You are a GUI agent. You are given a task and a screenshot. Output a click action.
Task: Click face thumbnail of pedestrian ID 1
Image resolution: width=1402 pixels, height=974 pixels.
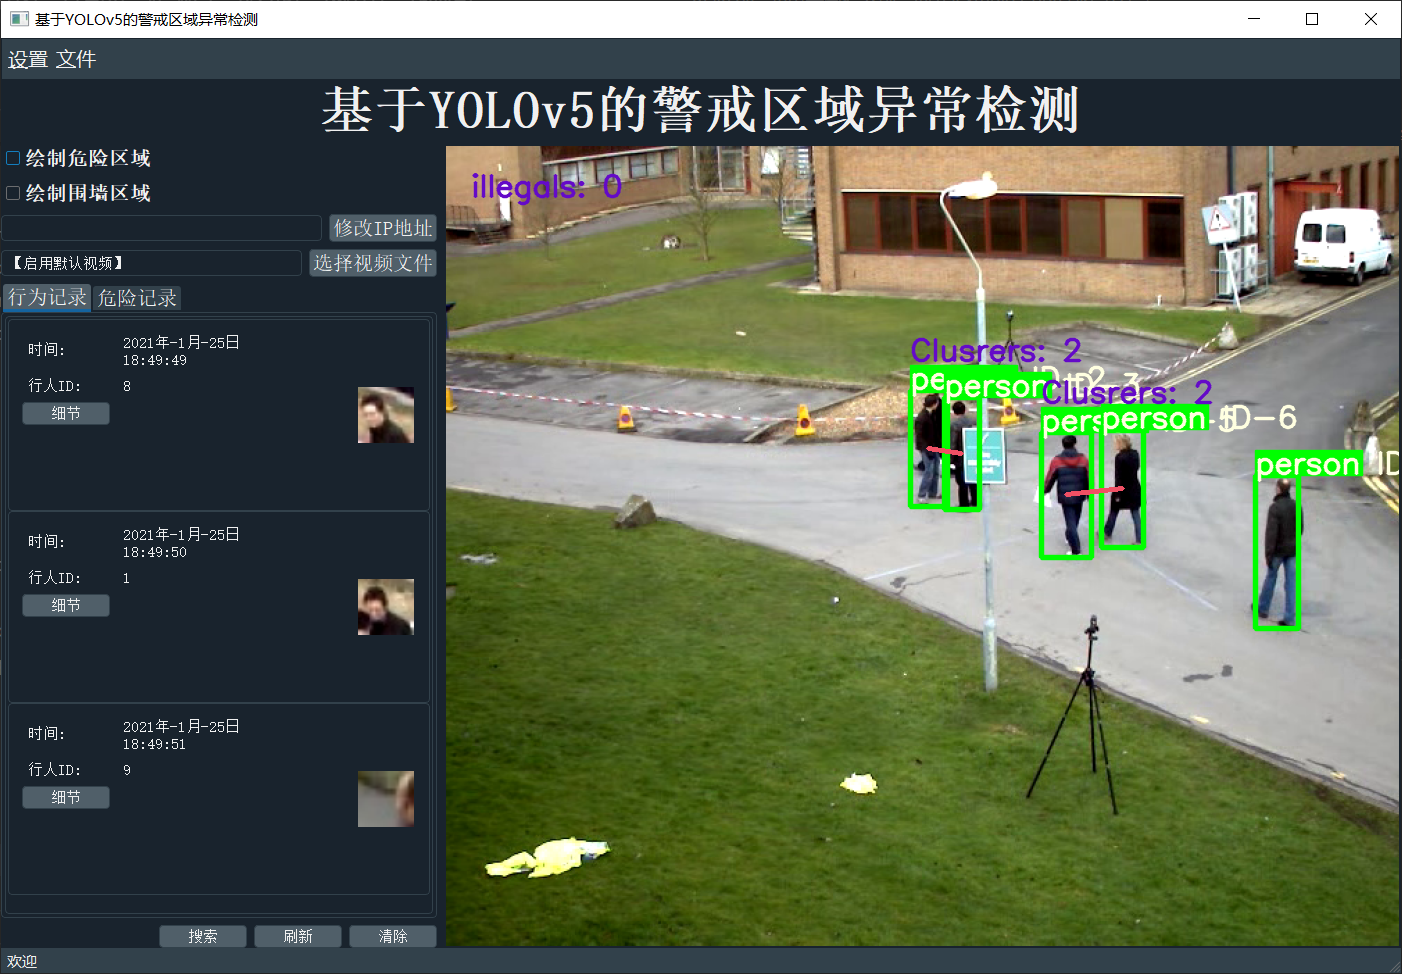[386, 607]
